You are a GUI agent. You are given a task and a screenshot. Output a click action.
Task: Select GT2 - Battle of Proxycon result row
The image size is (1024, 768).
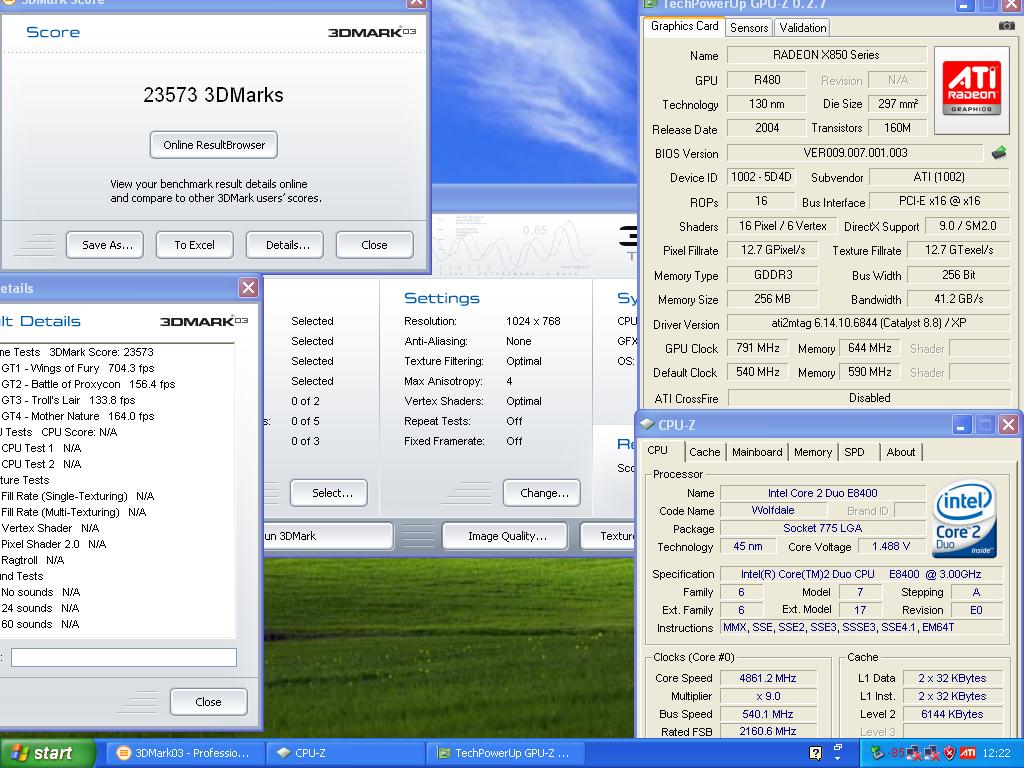coord(88,384)
